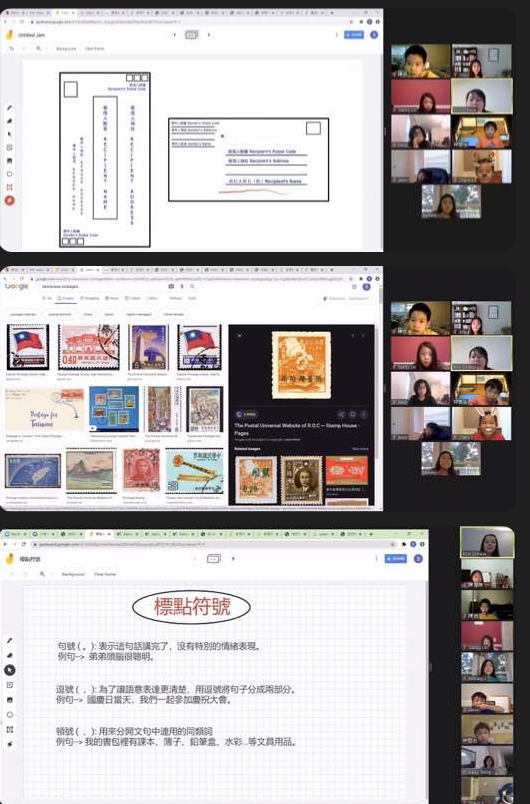Go to next frame in 標點符號 Jam
The width and height of the screenshot is (530, 804).
point(233,558)
